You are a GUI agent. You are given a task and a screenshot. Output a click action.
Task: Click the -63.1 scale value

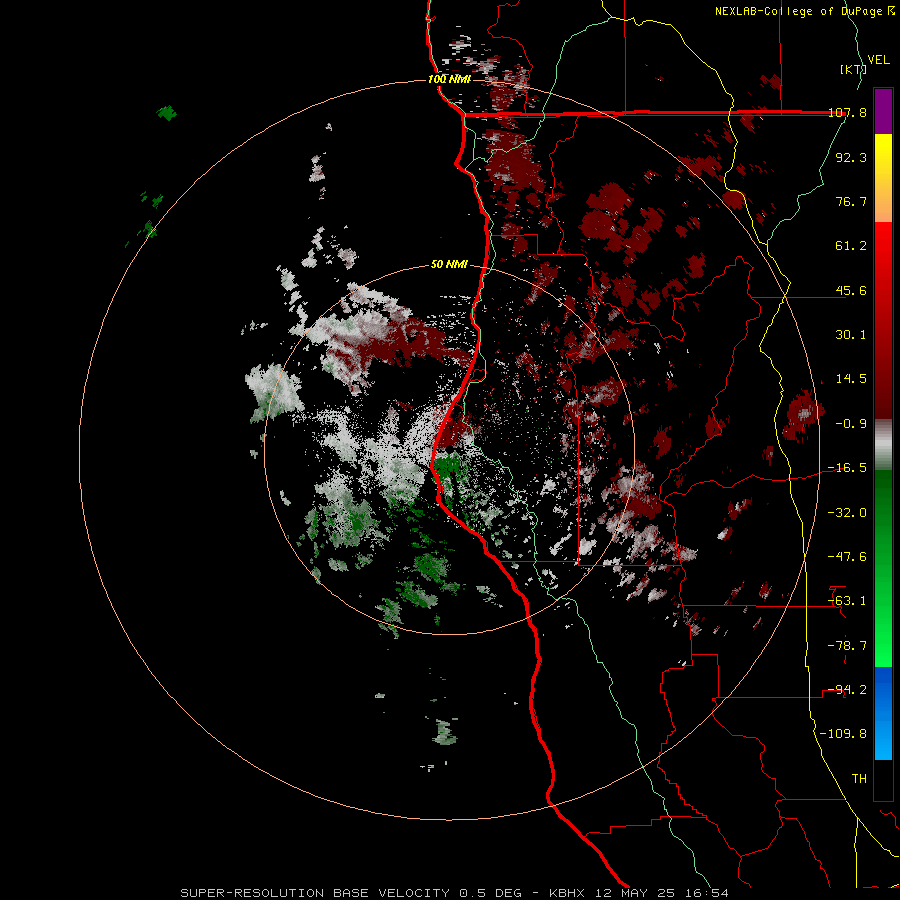click(x=847, y=601)
